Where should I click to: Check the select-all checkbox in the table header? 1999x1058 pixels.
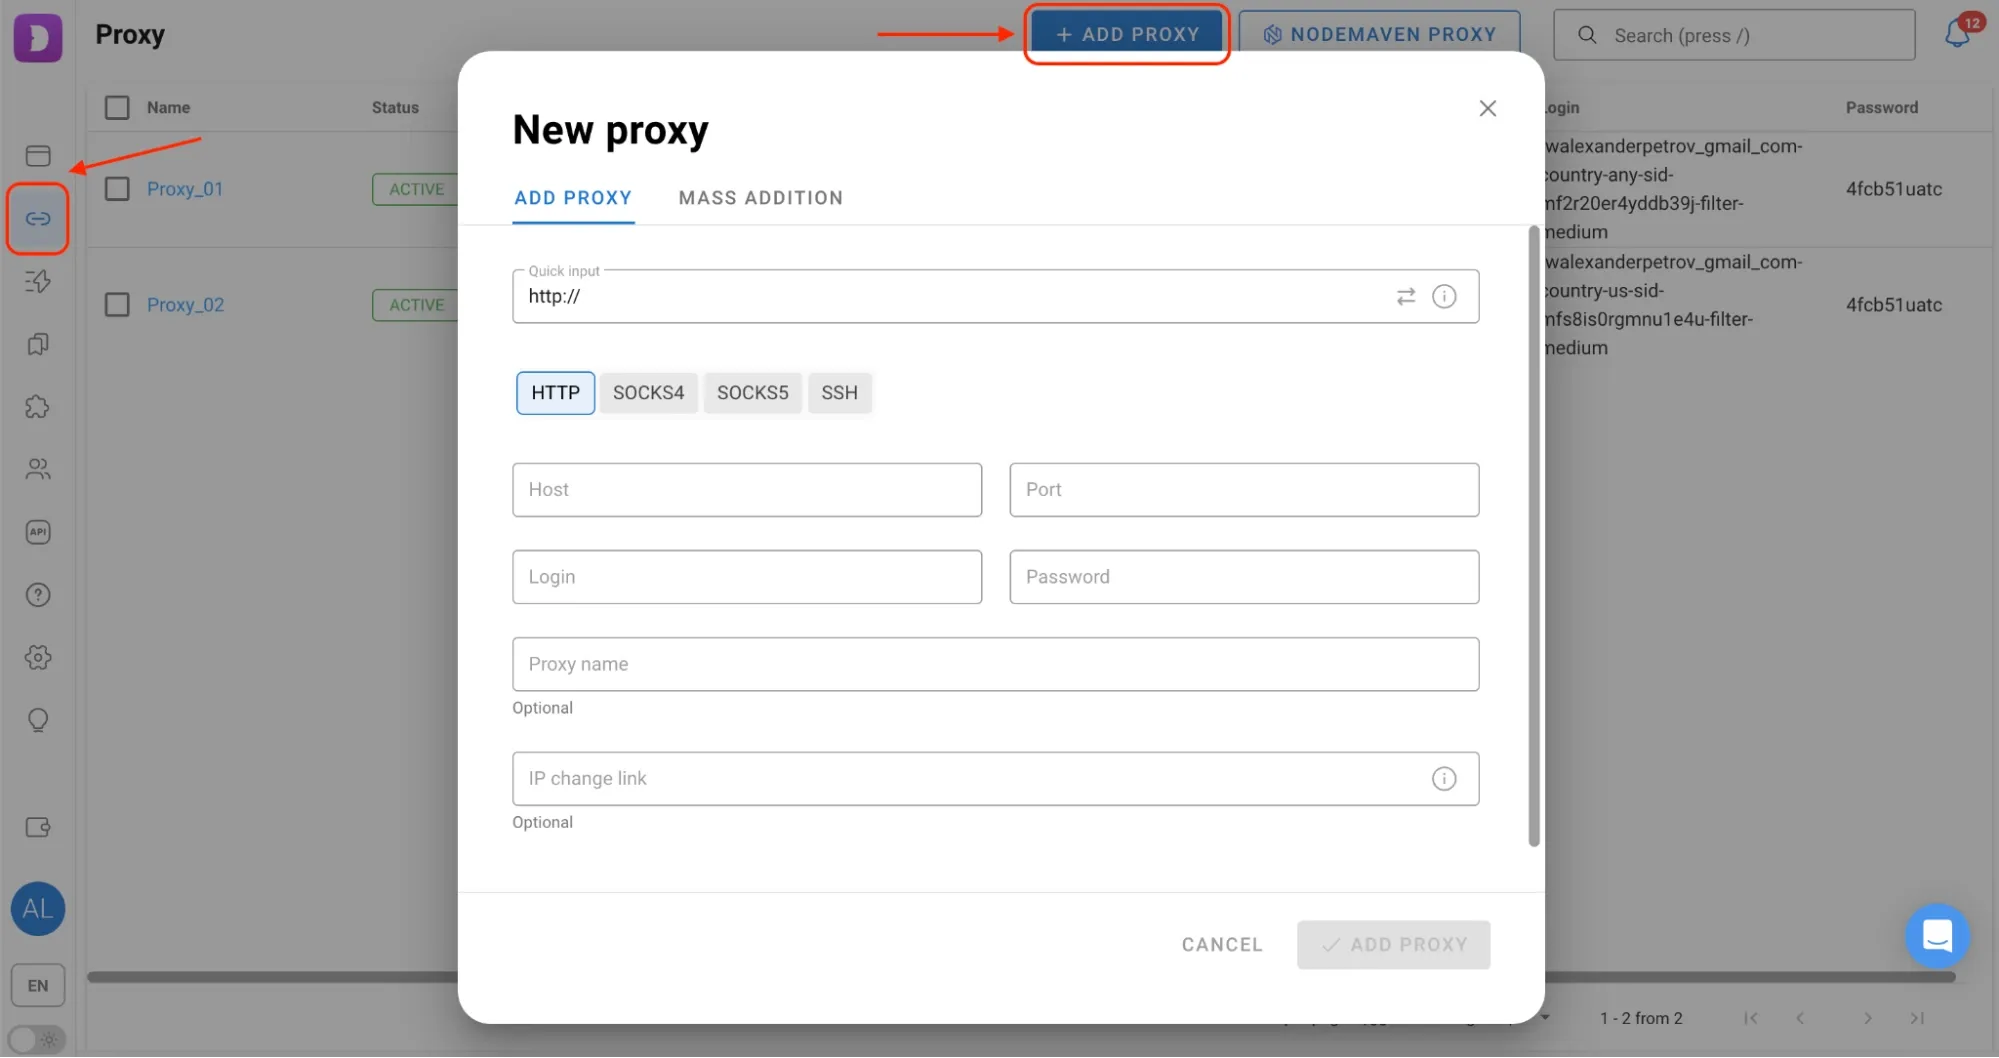[116, 107]
